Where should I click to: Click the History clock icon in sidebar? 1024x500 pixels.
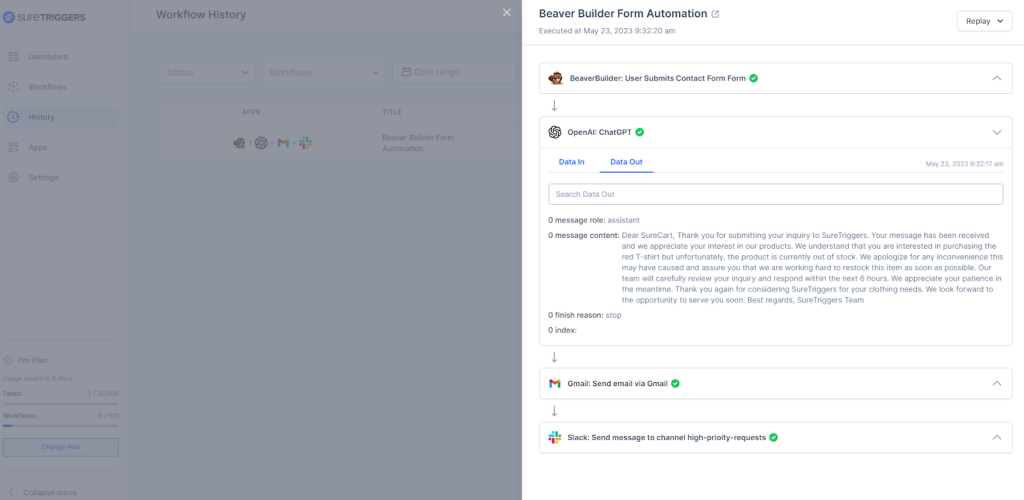pos(13,117)
